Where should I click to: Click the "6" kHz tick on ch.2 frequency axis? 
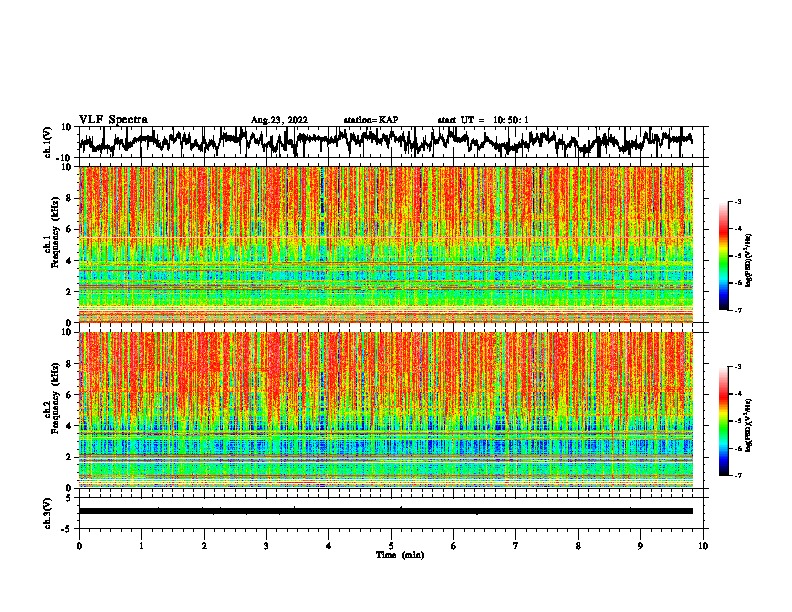click(70, 395)
